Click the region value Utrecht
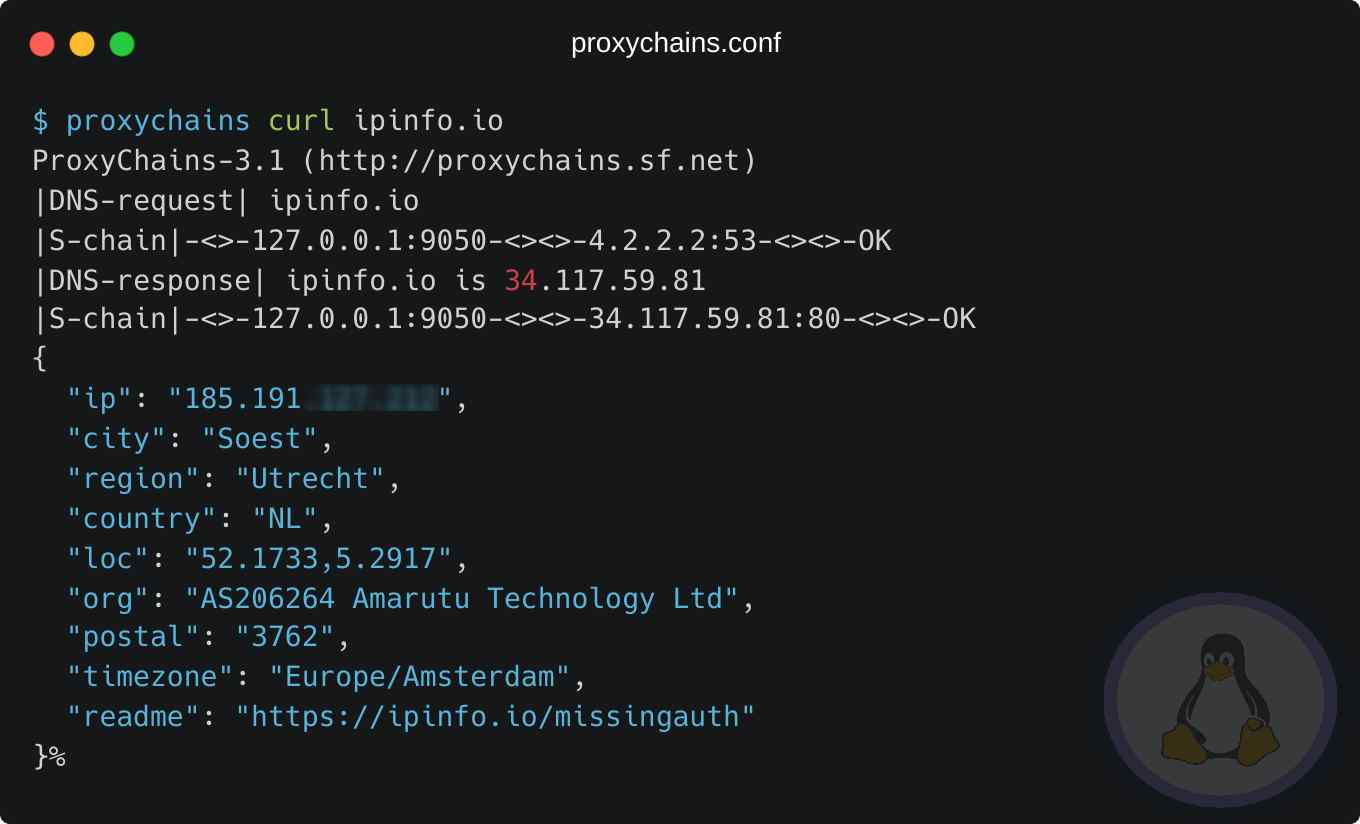 click(x=310, y=479)
